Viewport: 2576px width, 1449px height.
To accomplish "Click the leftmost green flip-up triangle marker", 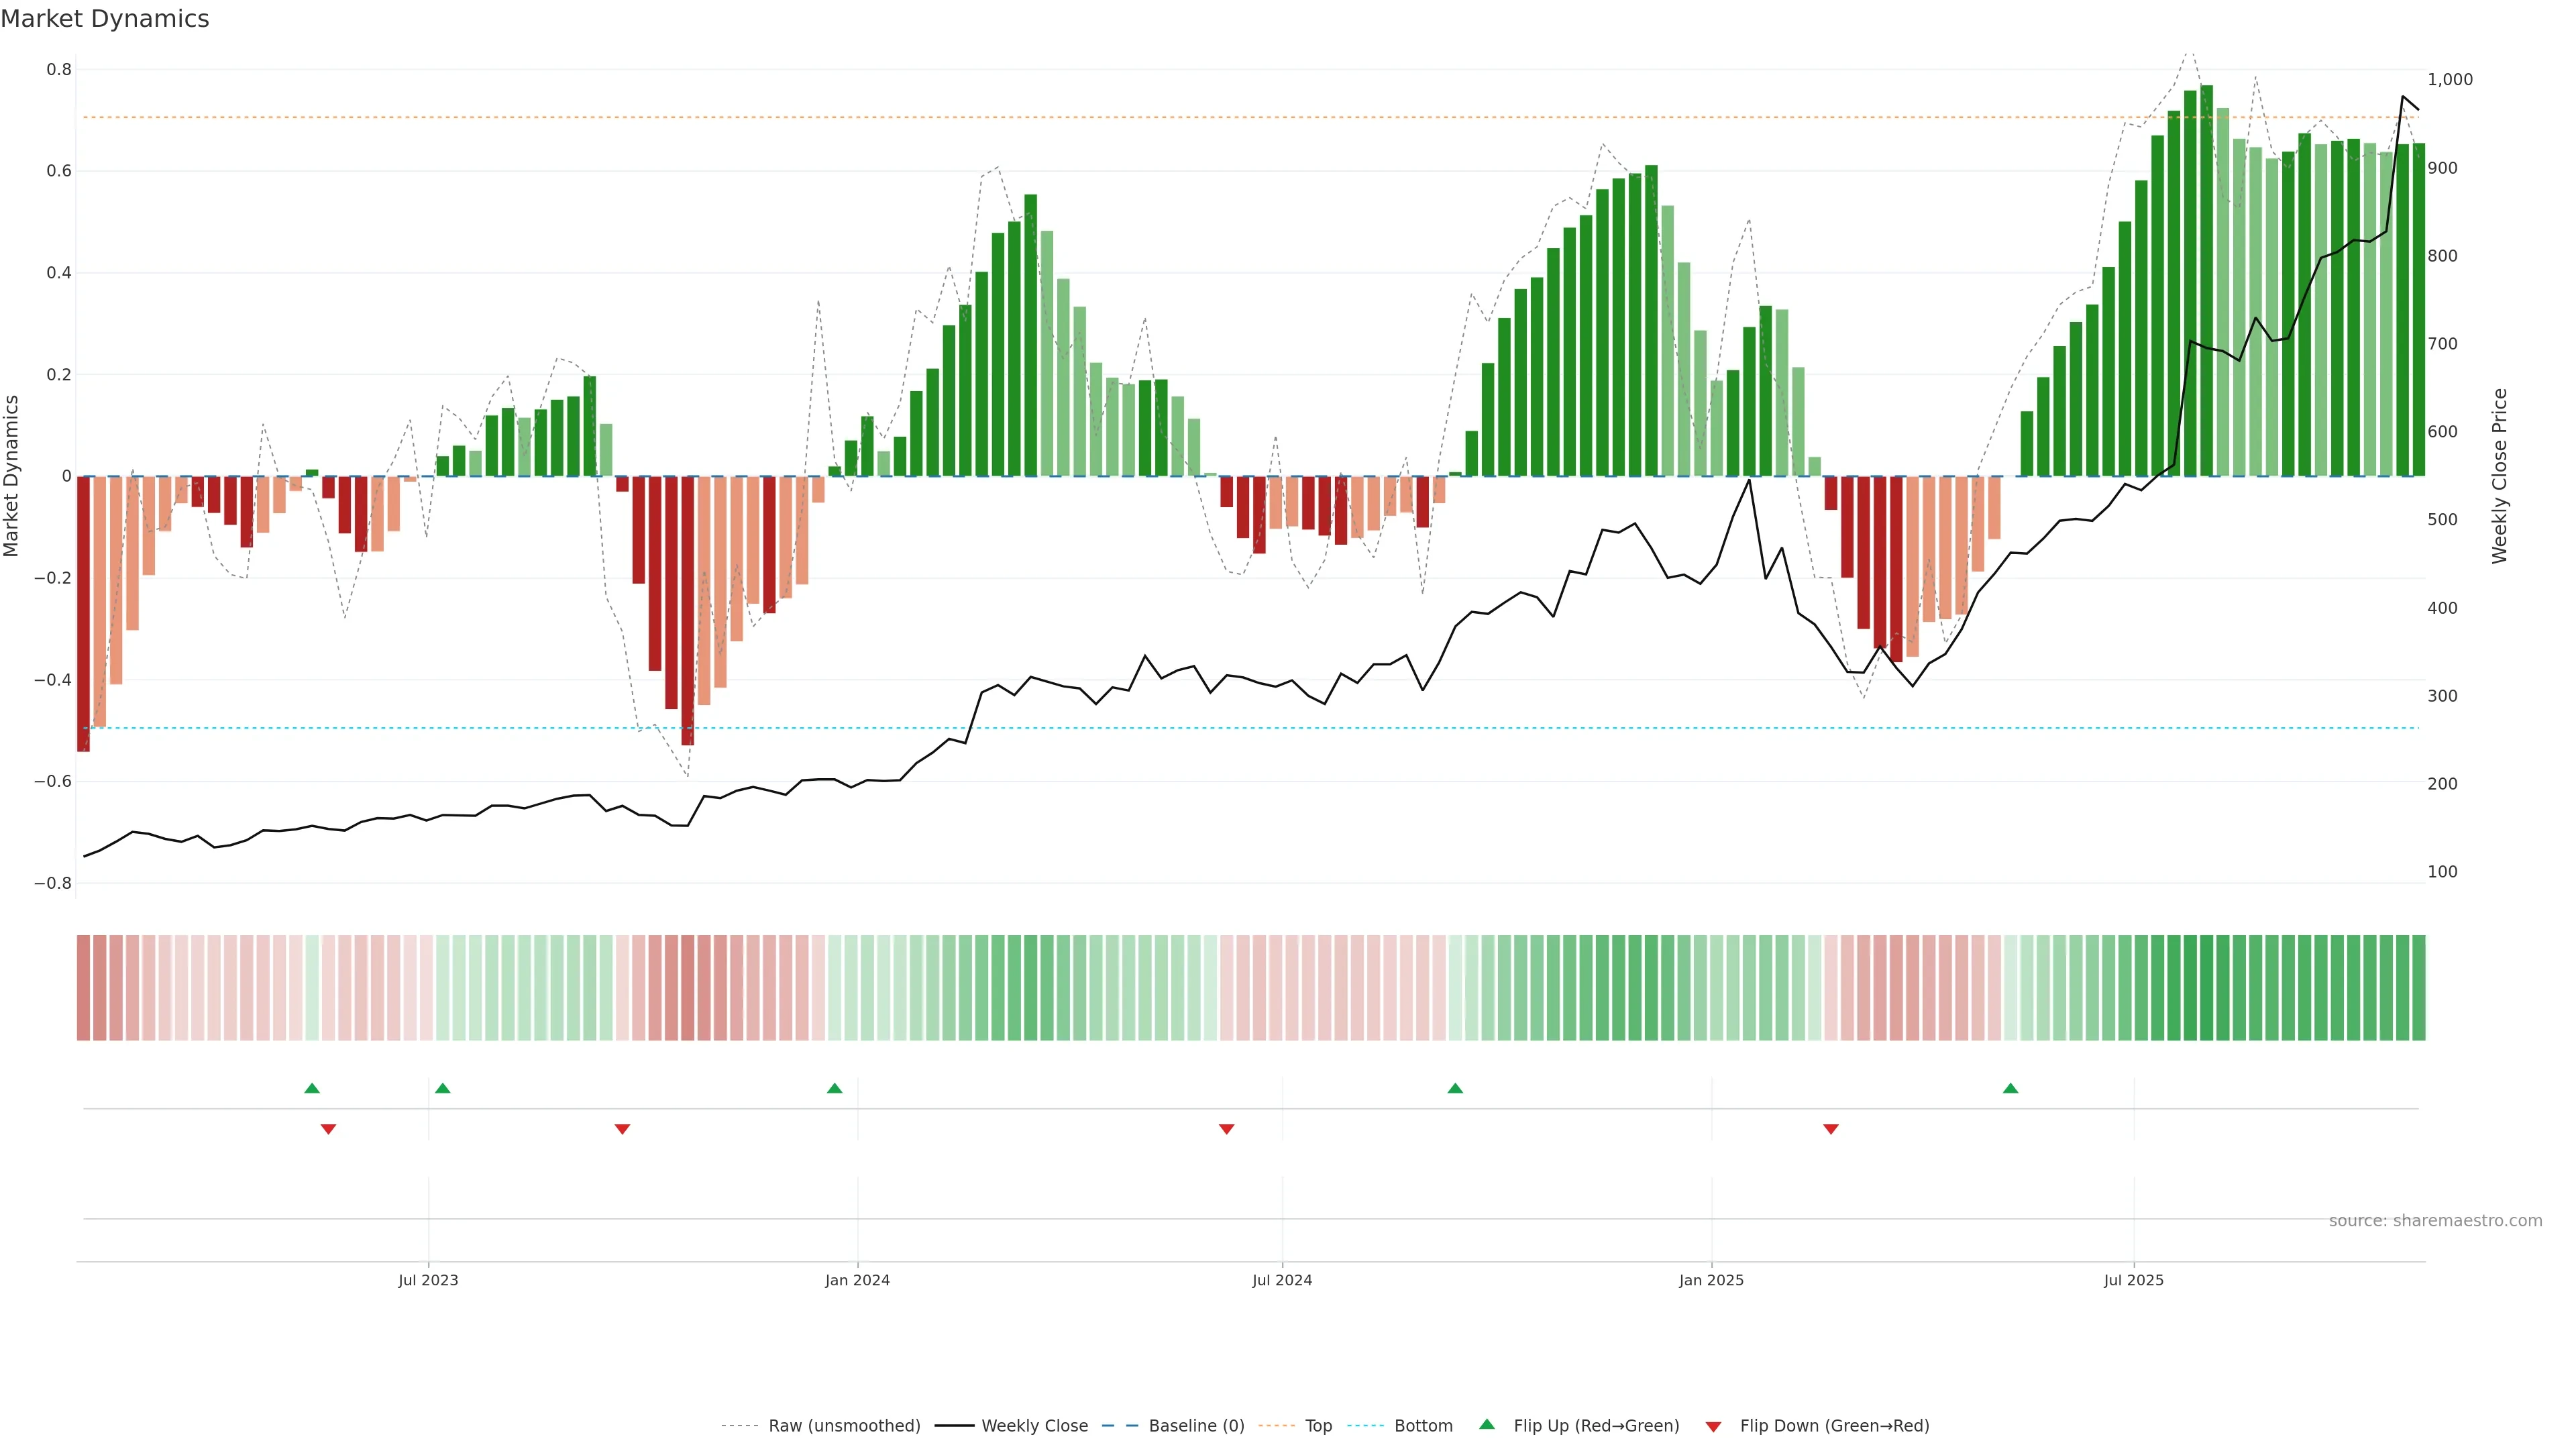I will tap(312, 1088).
